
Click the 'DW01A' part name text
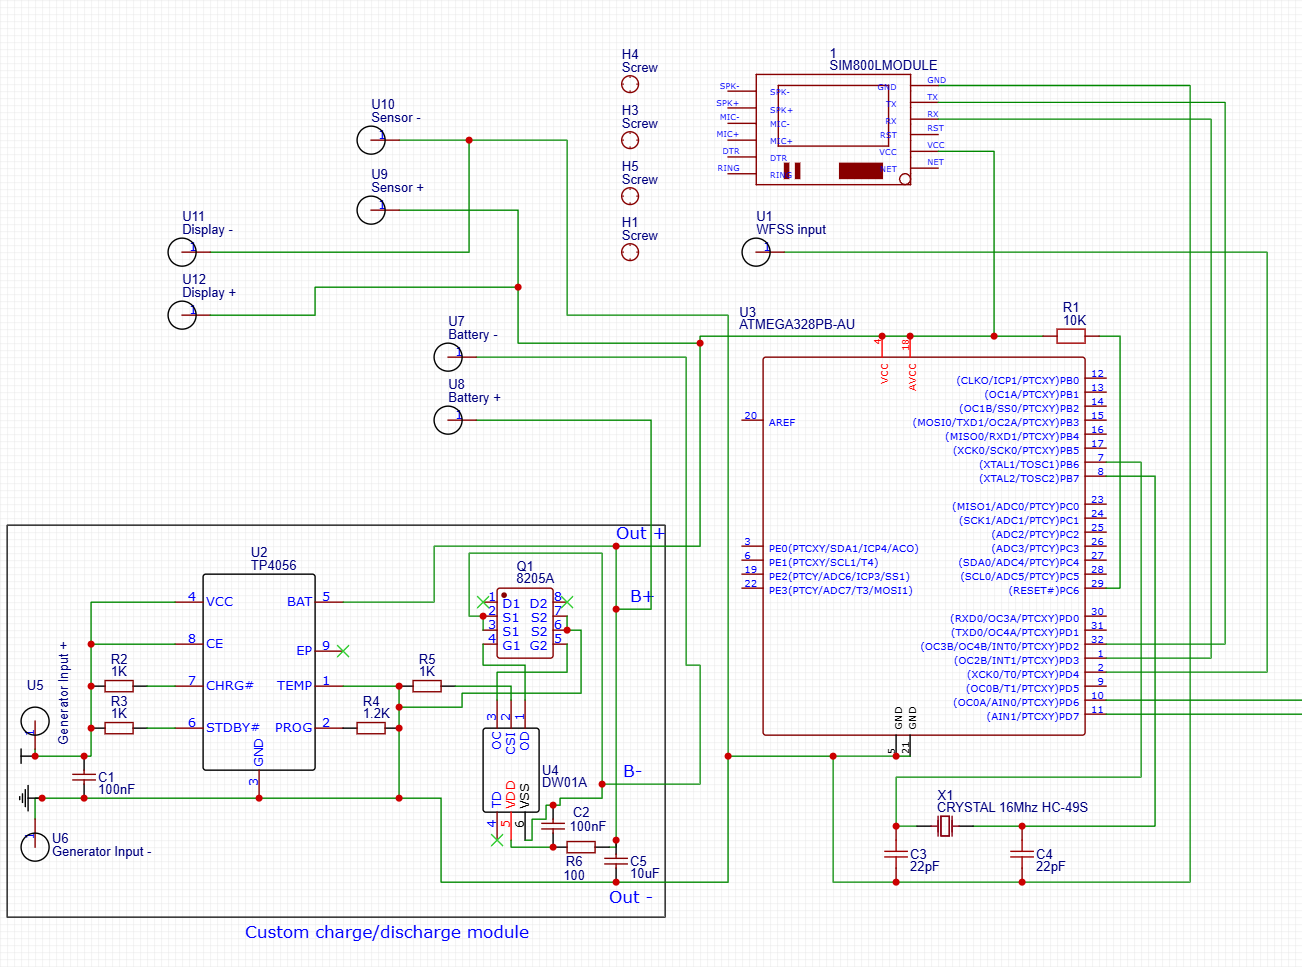pyautogui.click(x=564, y=782)
